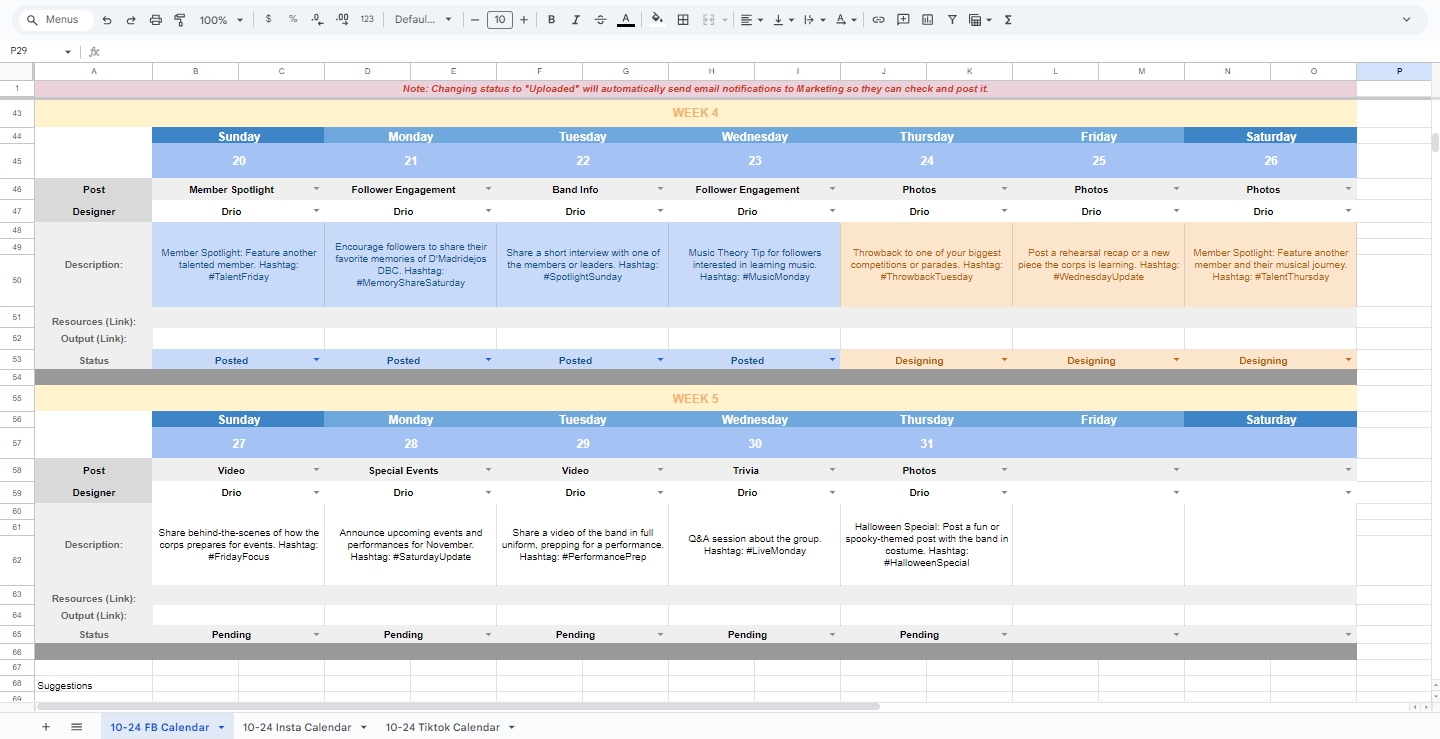Decrease decimal places

pyautogui.click(x=317, y=20)
